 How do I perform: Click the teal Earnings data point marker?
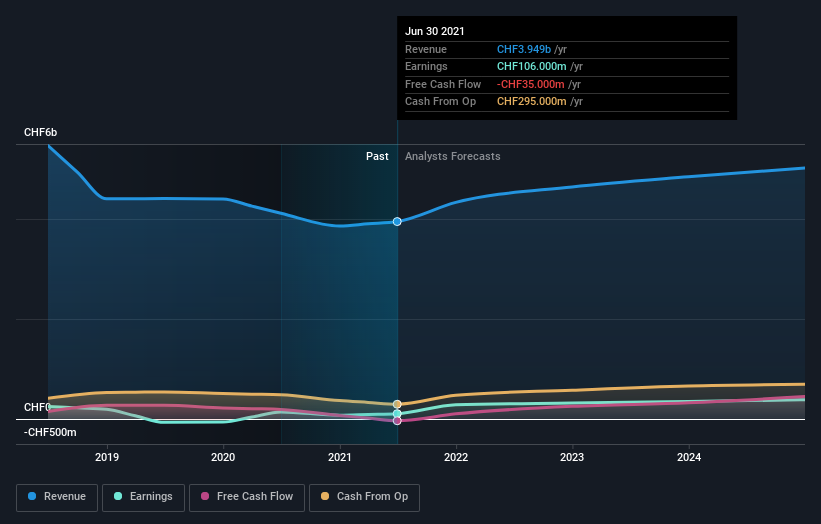click(x=397, y=414)
